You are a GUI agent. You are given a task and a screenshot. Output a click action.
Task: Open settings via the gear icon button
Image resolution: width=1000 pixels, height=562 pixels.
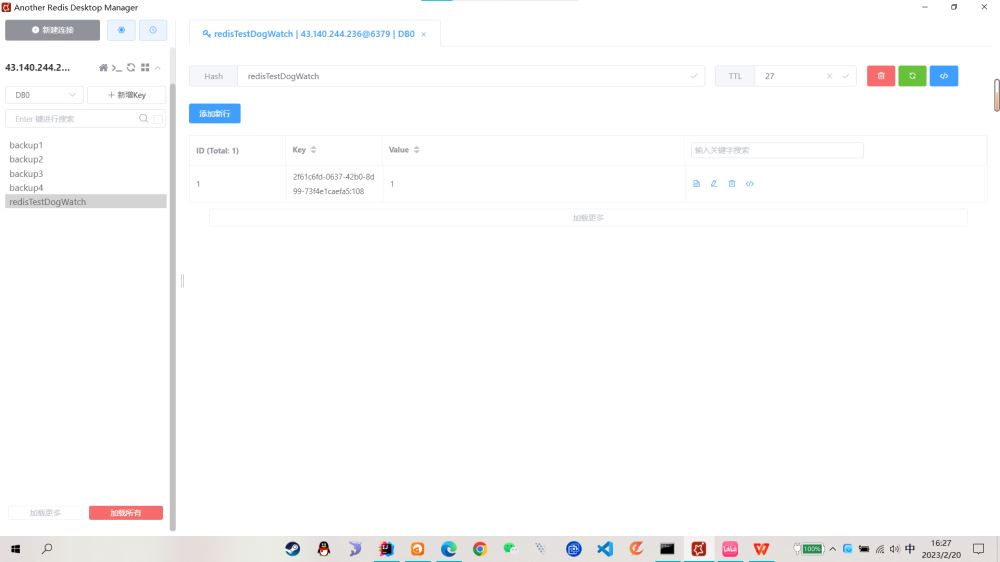[121, 30]
